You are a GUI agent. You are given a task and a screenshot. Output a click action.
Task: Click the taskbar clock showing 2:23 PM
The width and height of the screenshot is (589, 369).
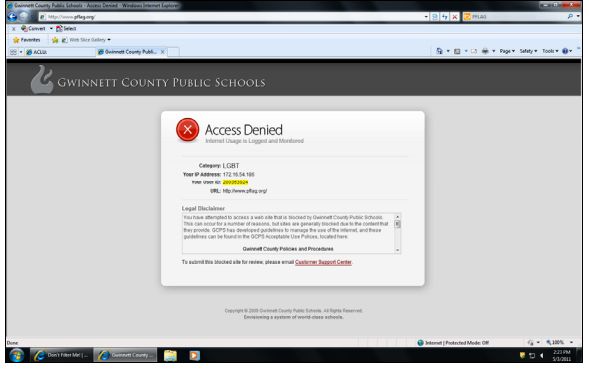[562, 355]
